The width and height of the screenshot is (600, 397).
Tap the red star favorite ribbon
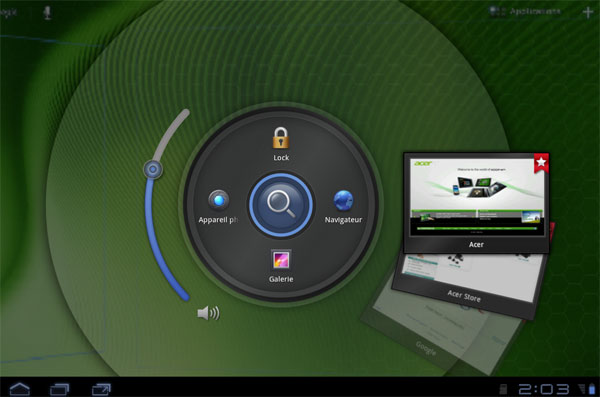click(541, 163)
